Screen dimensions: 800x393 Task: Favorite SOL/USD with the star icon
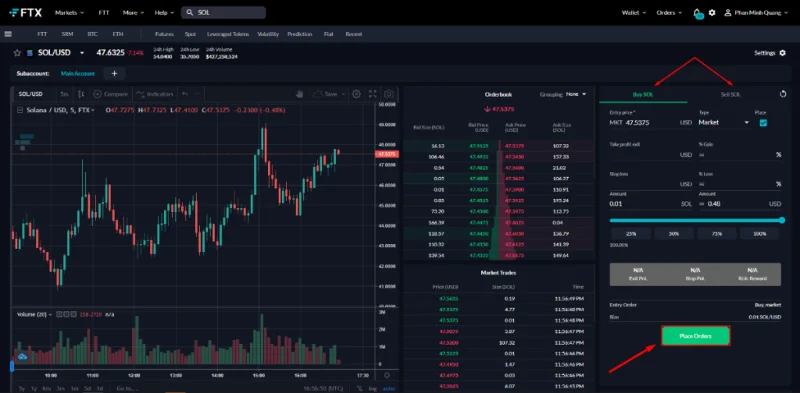17,53
